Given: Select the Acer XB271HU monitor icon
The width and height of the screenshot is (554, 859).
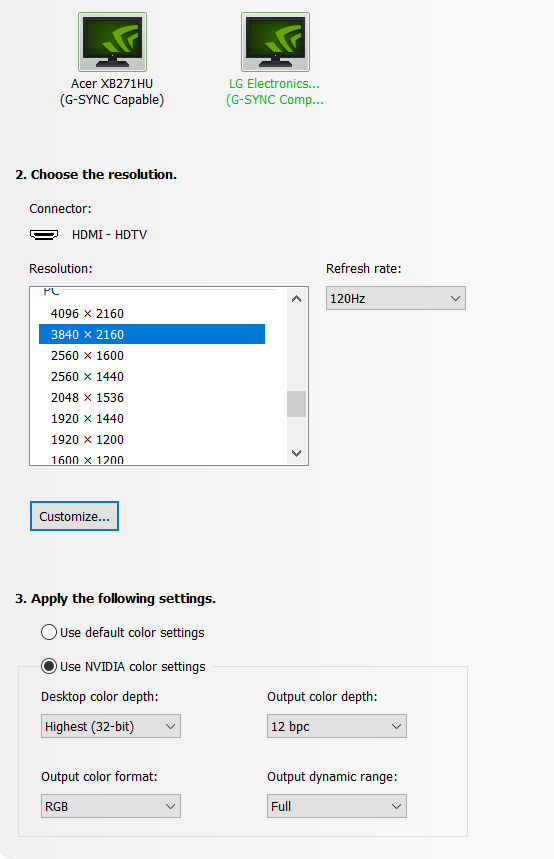Looking at the screenshot, I should [112, 42].
